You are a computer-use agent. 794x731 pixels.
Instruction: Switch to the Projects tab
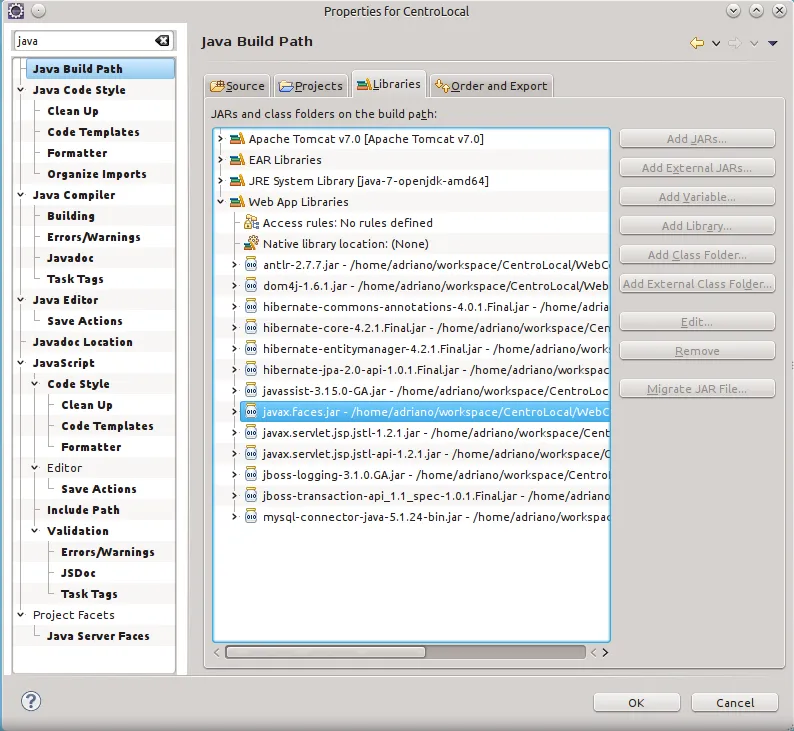tap(310, 86)
